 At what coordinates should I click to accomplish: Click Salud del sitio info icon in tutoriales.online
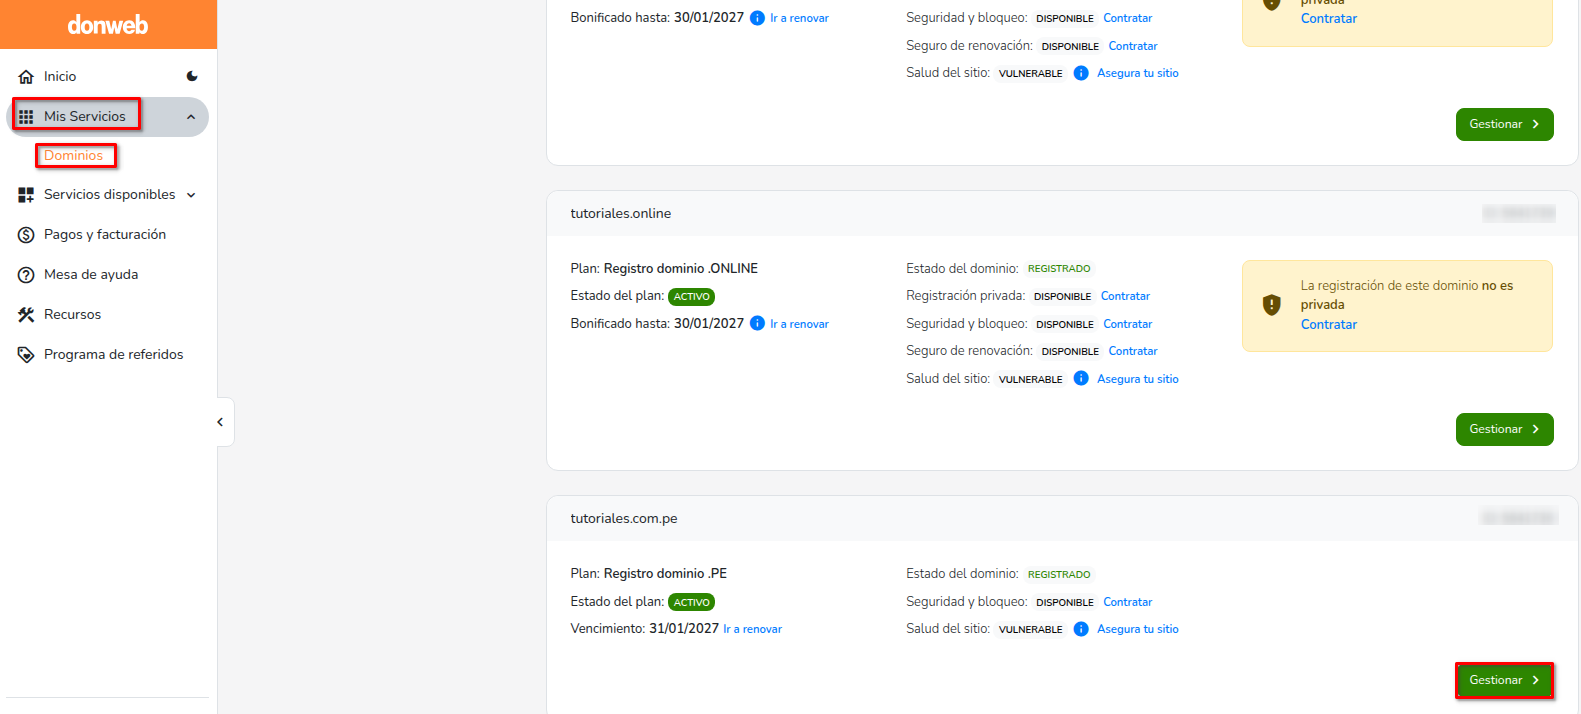point(1081,378)
